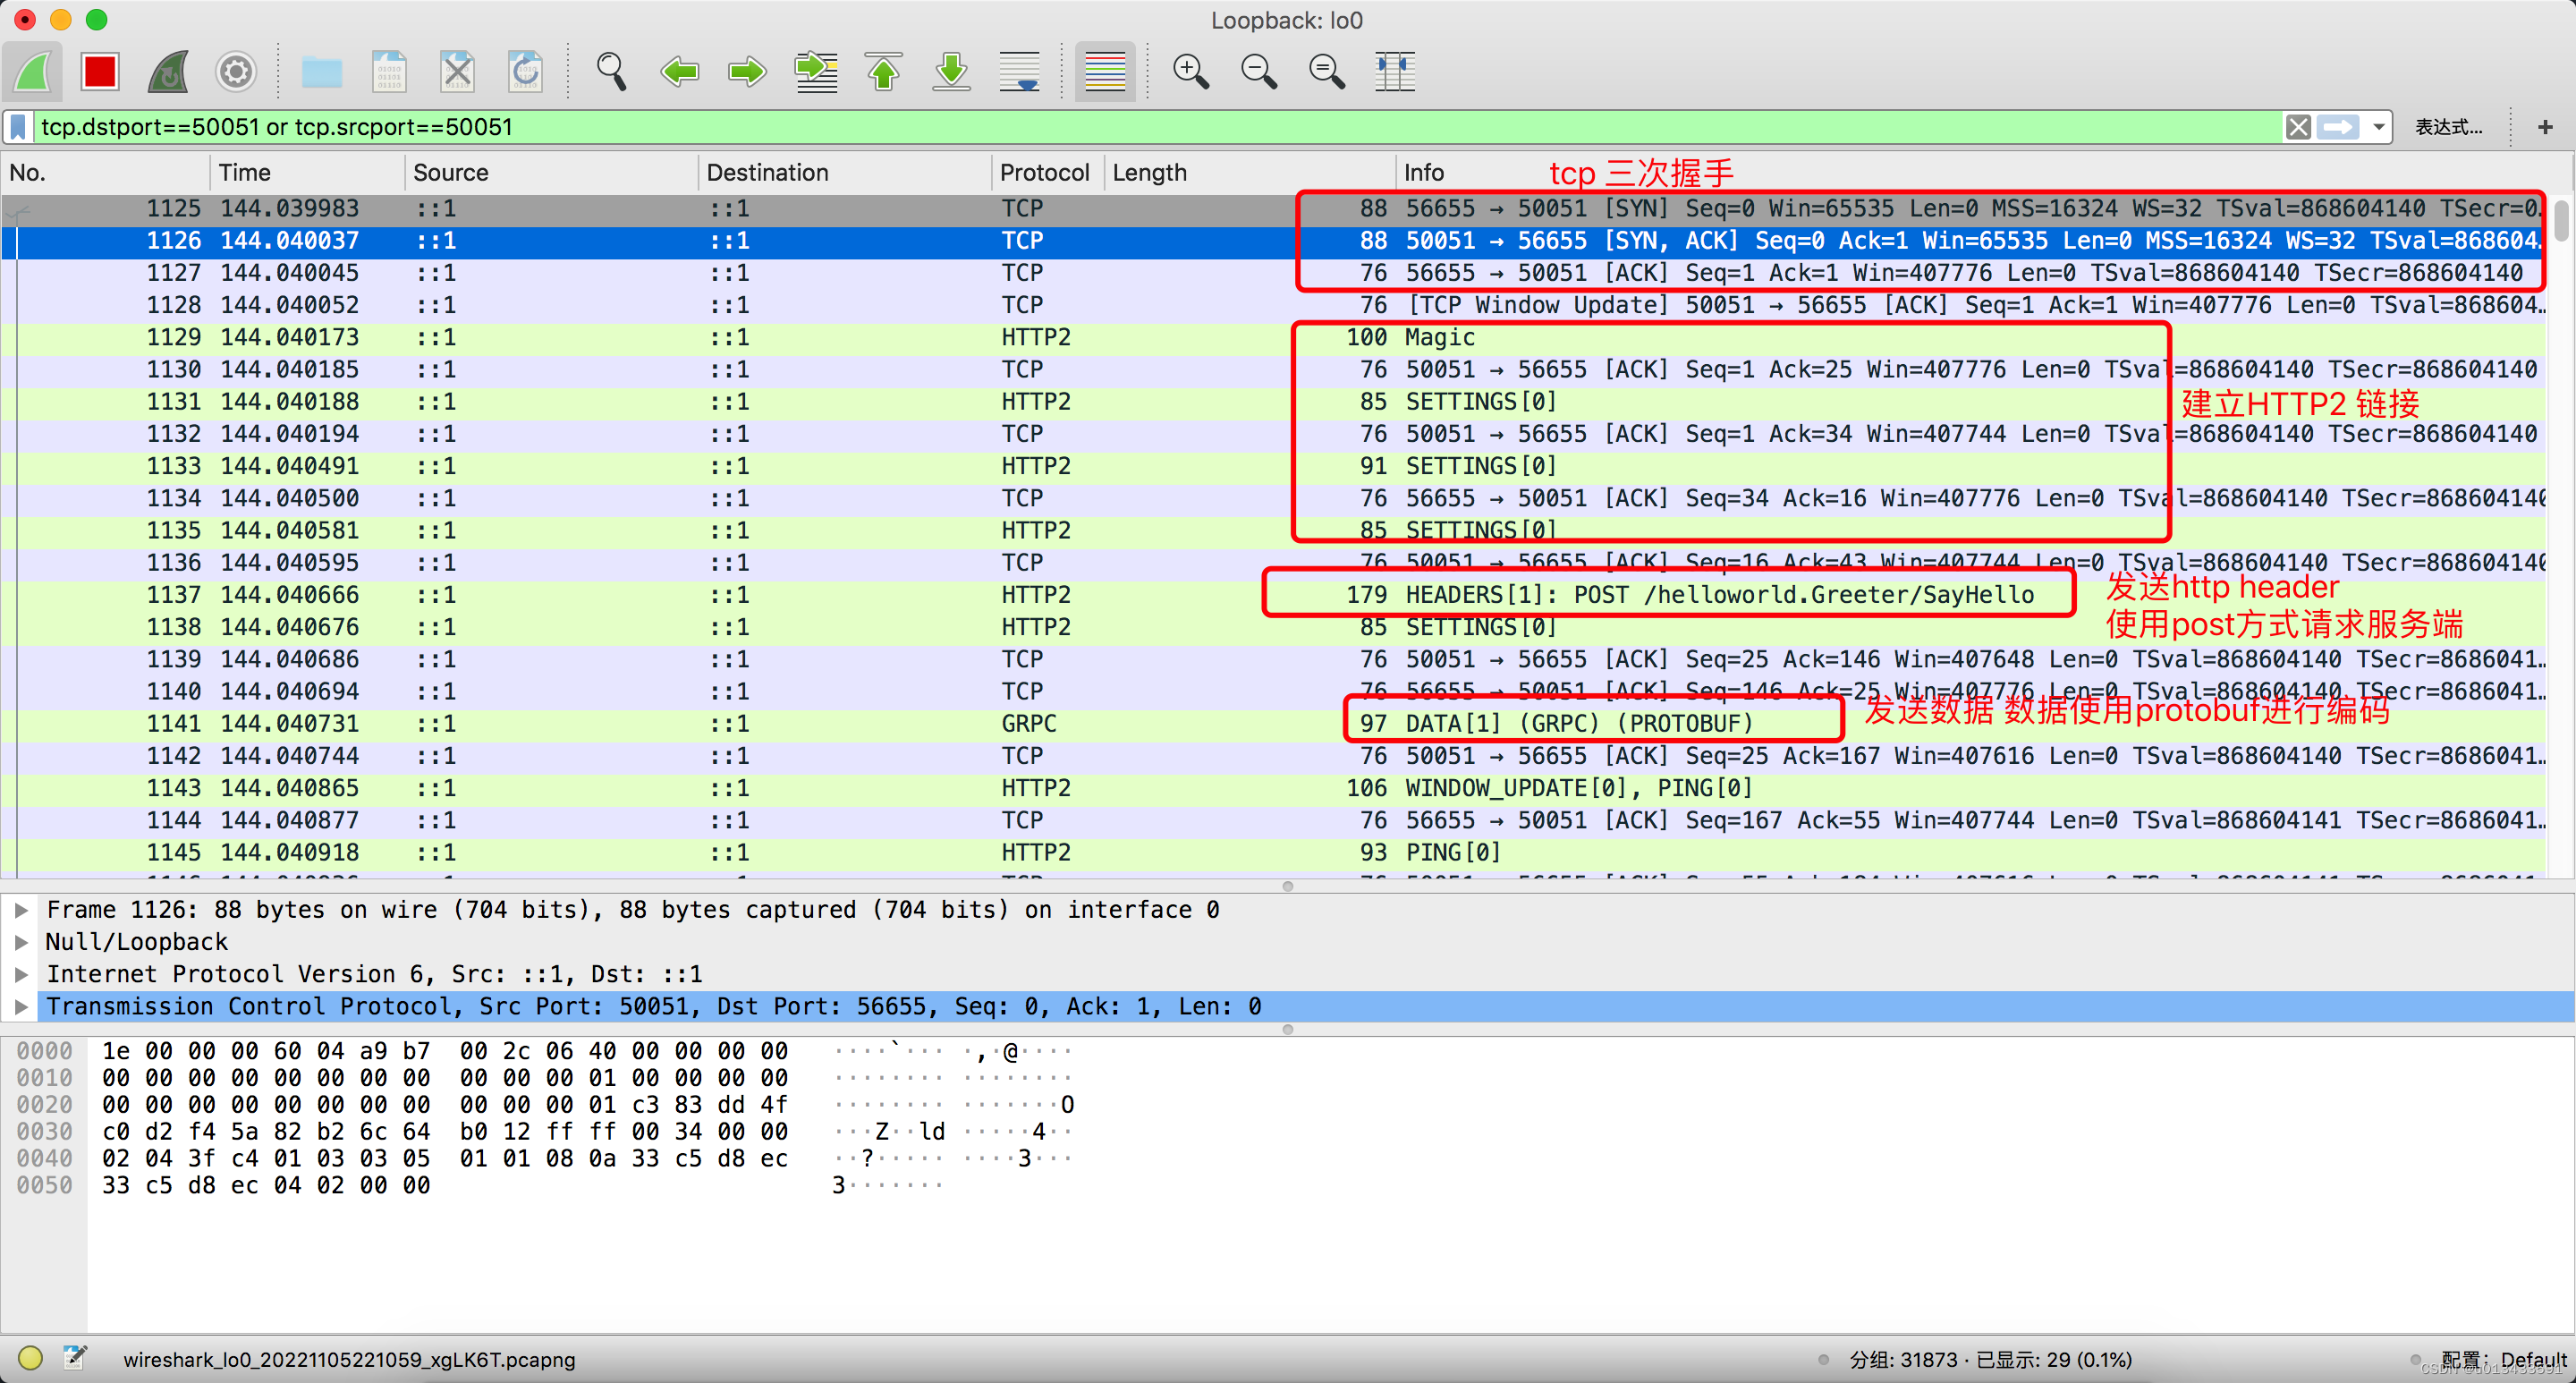The width and height of the screenshot is (2576, 1383).
Task: Select packet 1127 ACK row
Action: click(1274, 273)
